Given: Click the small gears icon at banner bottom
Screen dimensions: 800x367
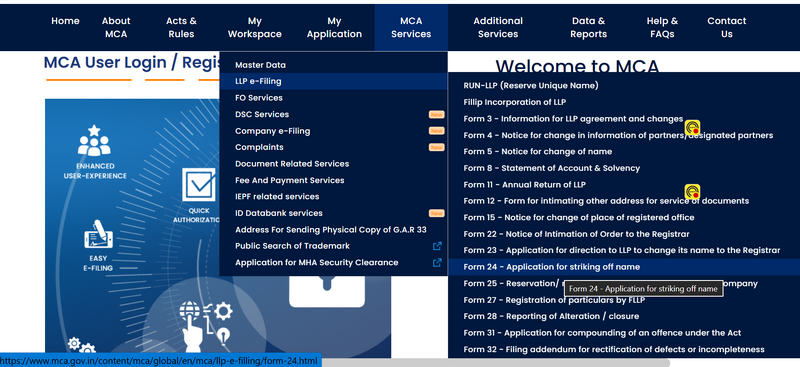Looking at the screenshot, I should pos(82,346).
